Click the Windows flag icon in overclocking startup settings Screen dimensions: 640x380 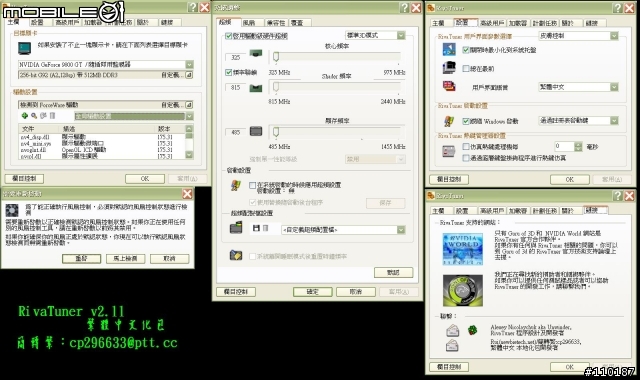tap(236, 186)
